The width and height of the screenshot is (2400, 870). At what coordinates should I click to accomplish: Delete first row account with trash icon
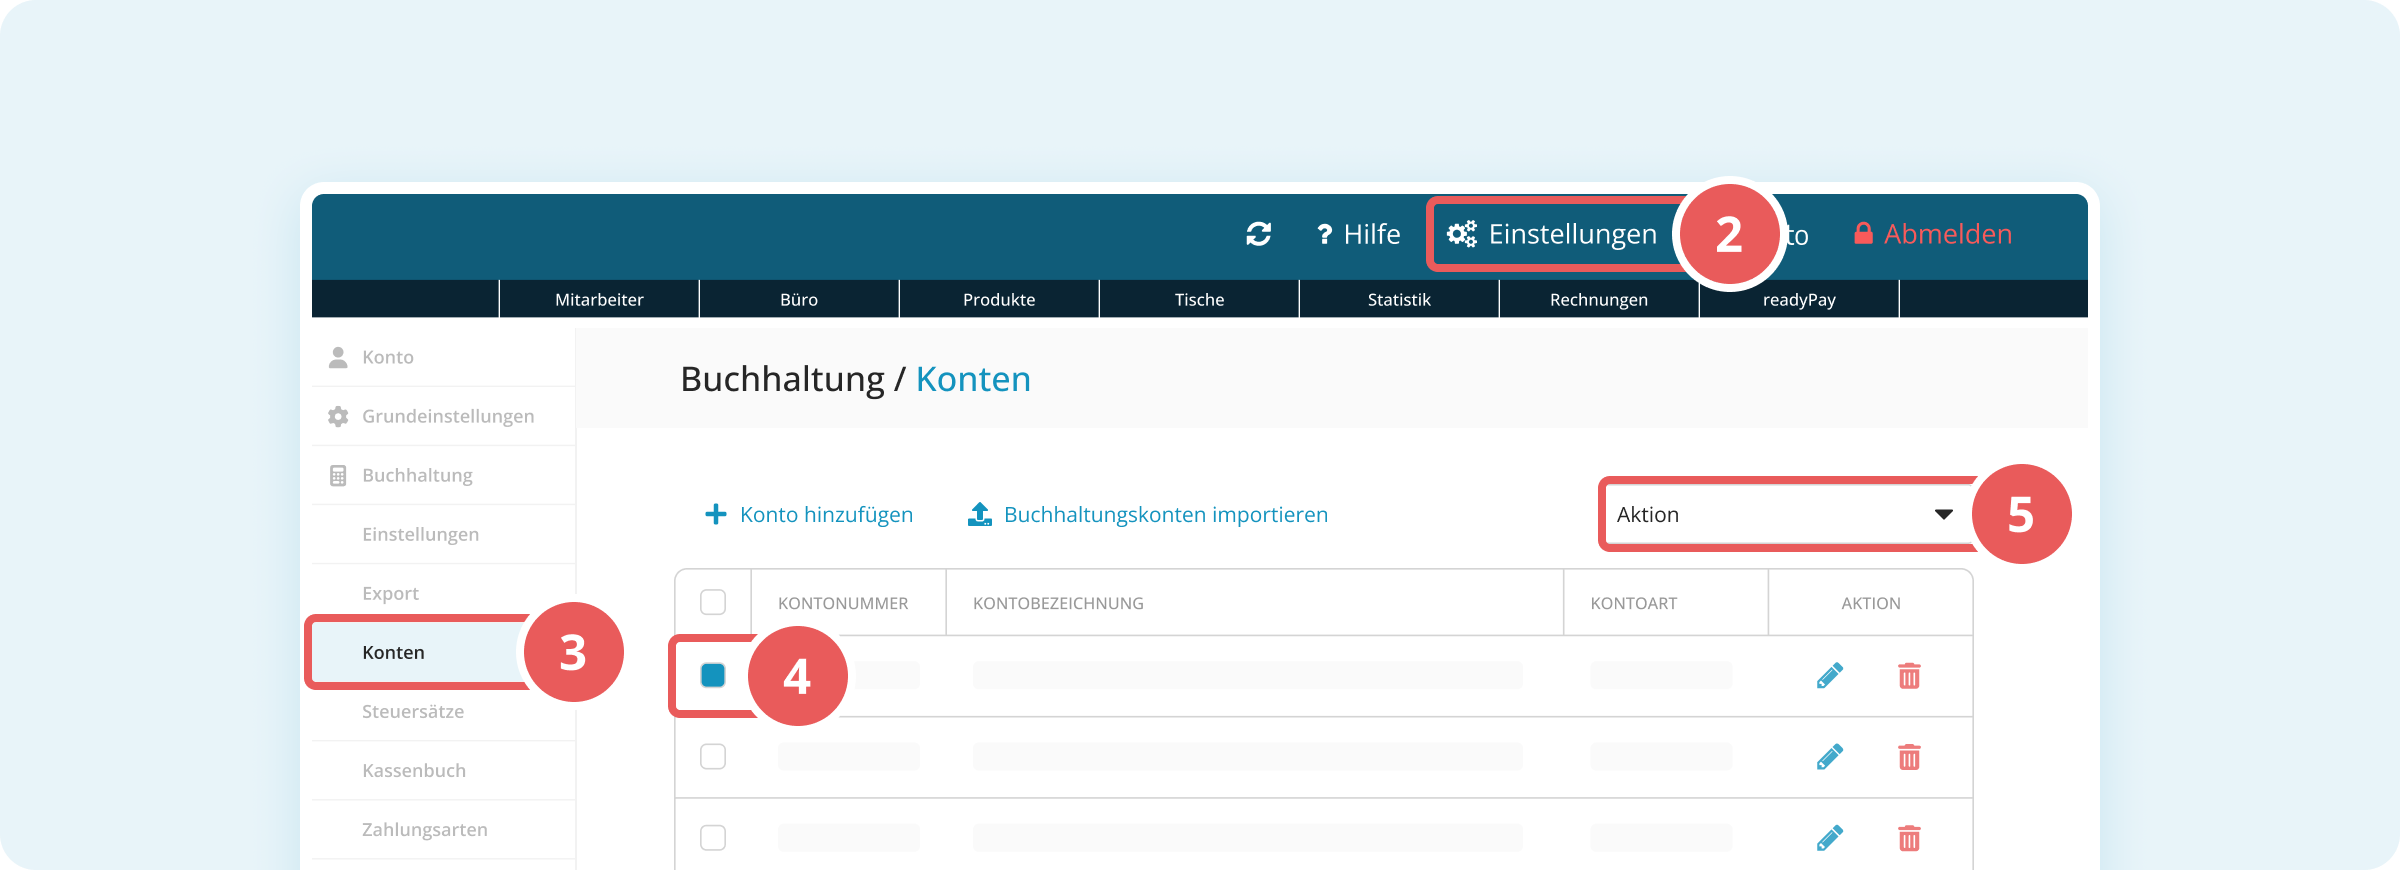click(x=1909, y=676)
